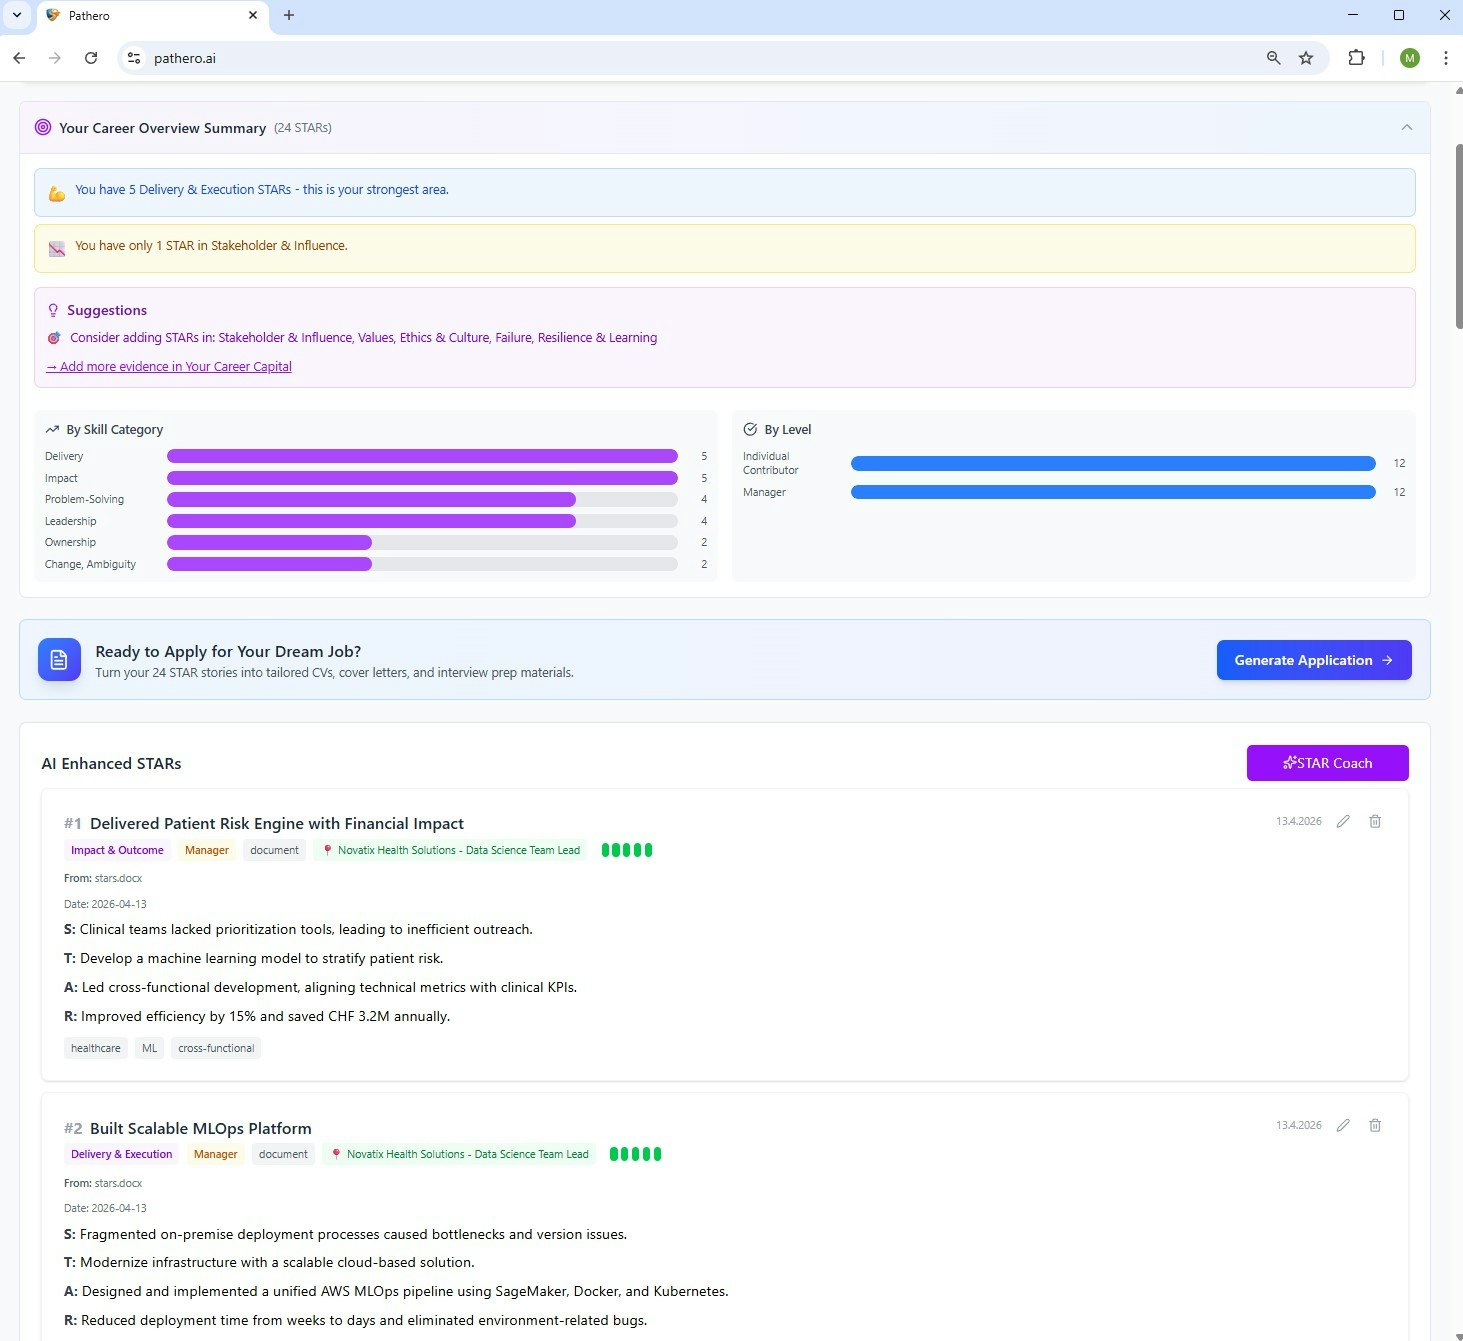Delete STAR #1 with the trash icon
The image size is (1463, 1341).
click(1375, 821)
